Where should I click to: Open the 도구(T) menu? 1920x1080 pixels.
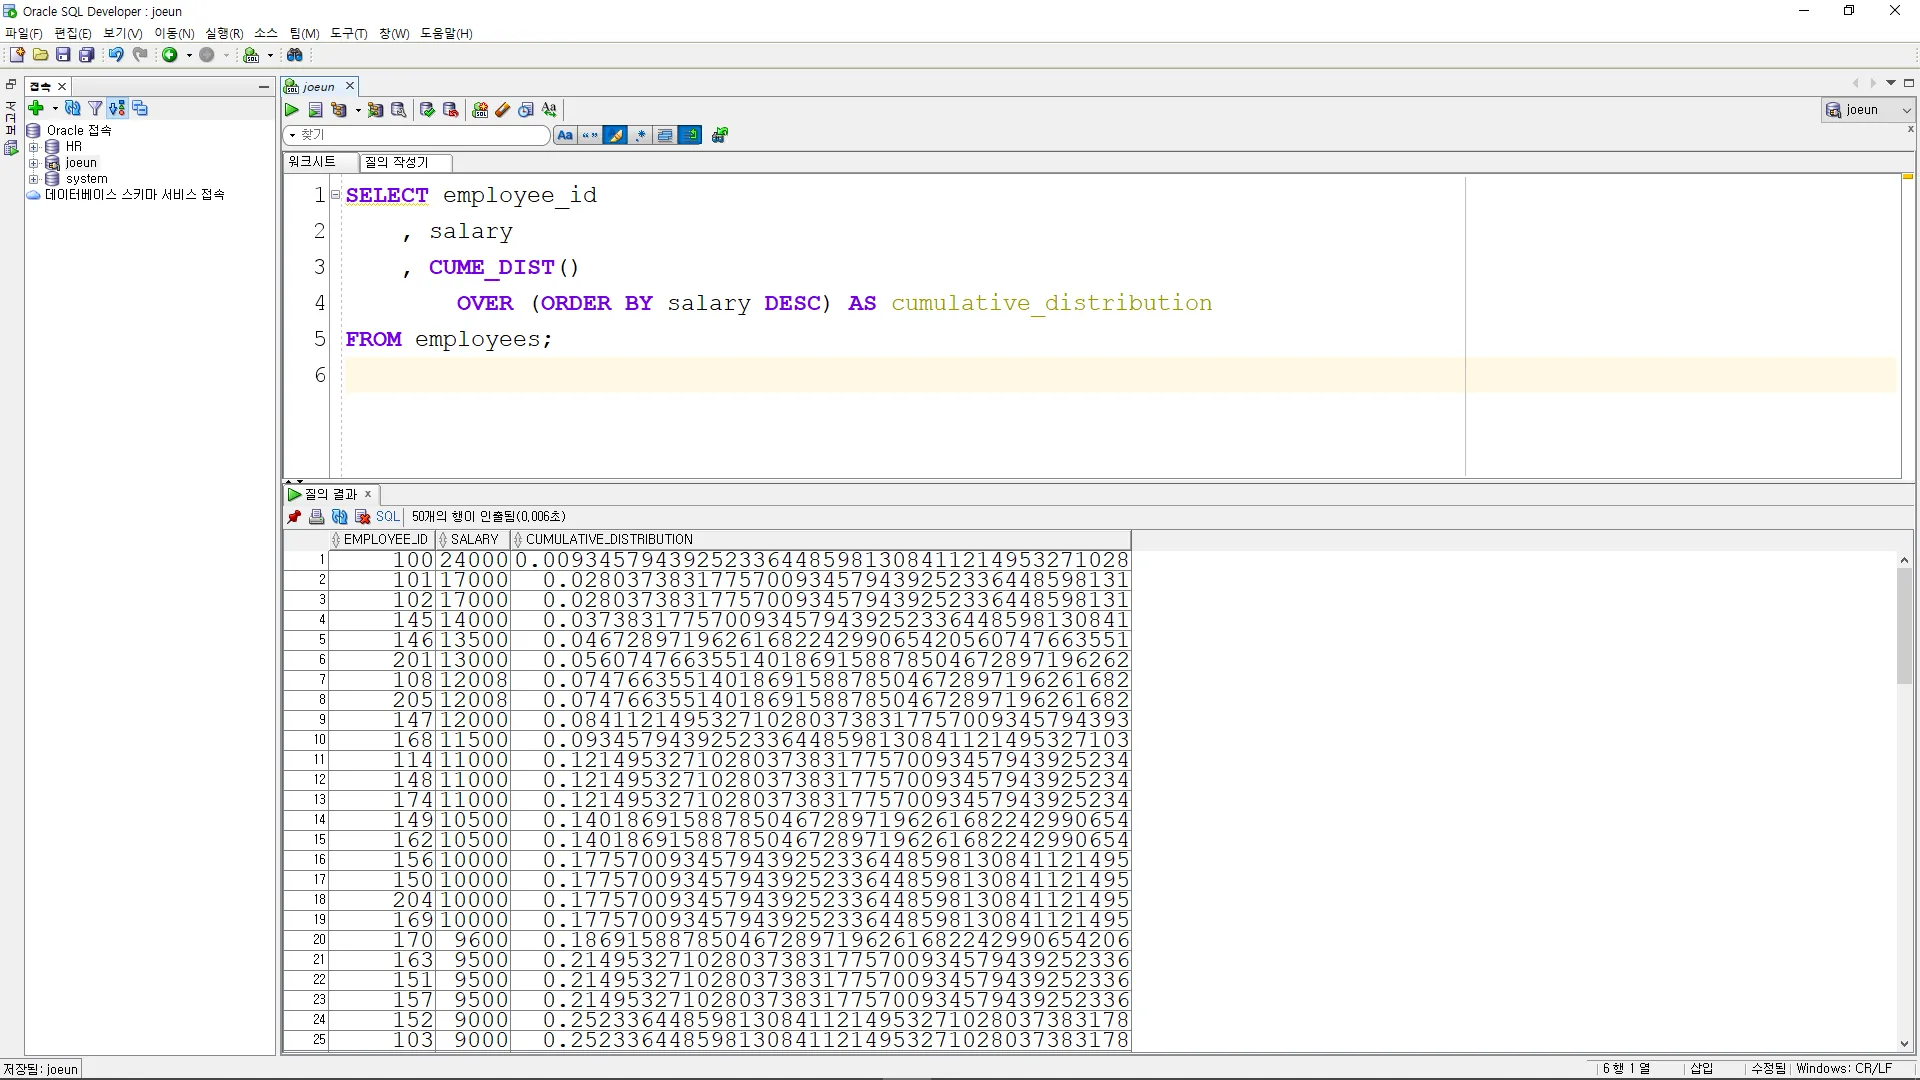tap(349, 33)
